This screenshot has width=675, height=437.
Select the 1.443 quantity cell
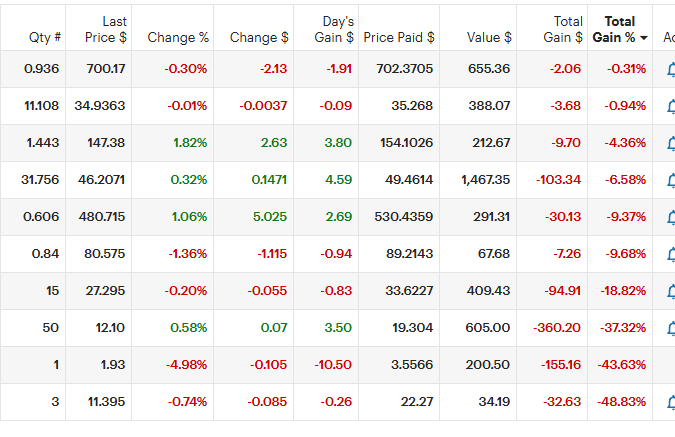point(33,143)
